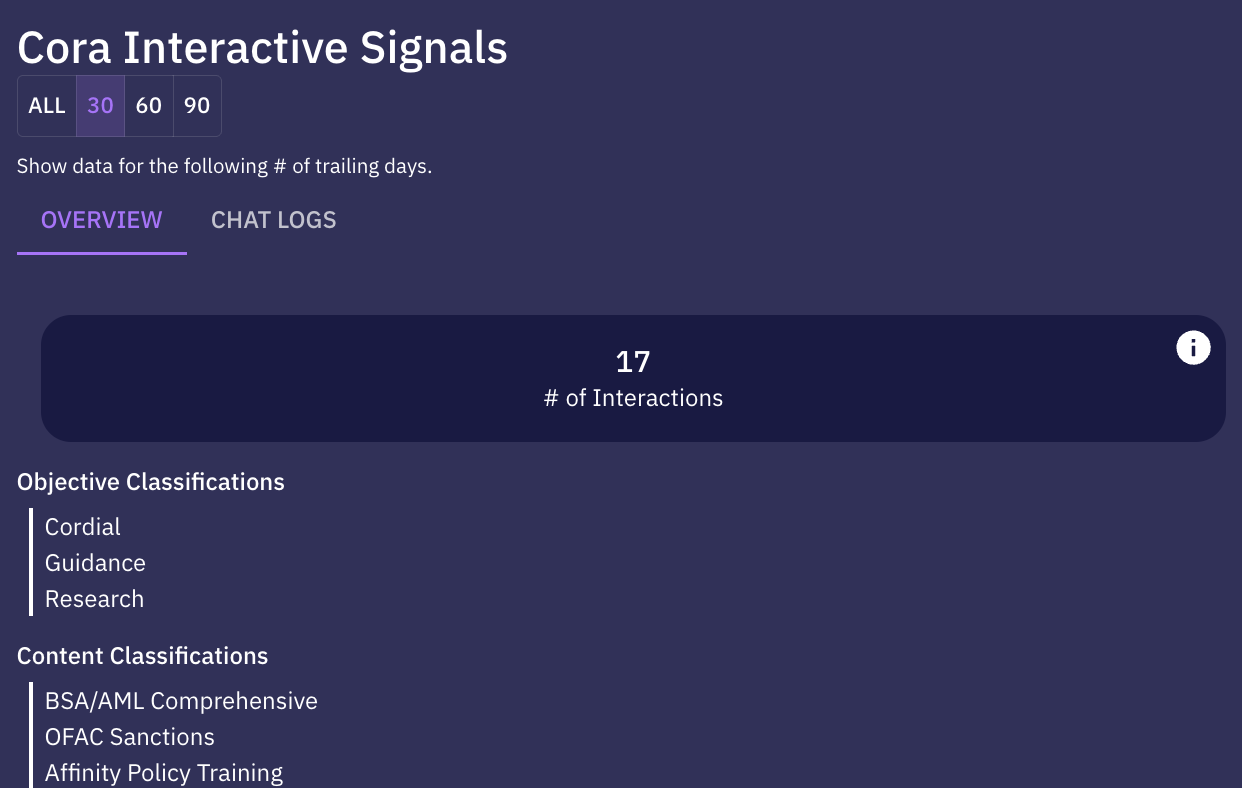Click the info icon on the interactions card
Viewport: 1242px width, 788px height.
coord(1193,348)
